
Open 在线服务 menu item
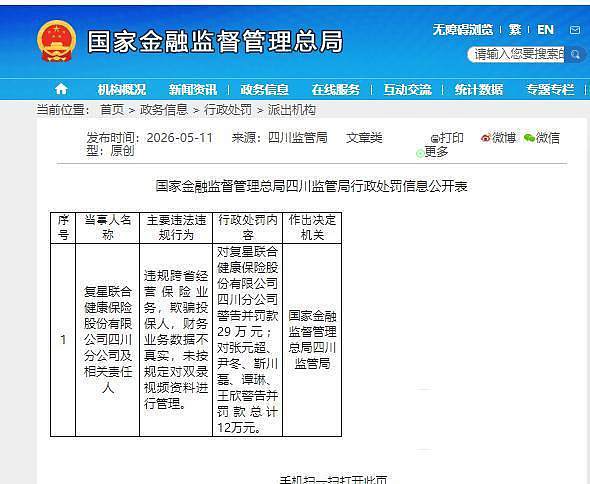(336, 90)
